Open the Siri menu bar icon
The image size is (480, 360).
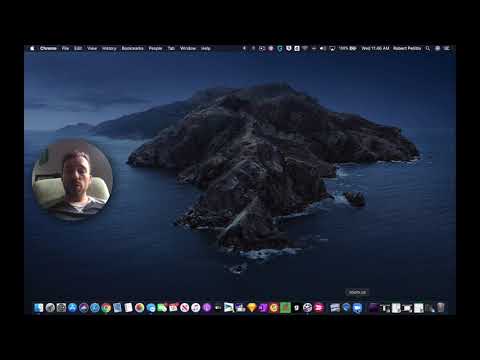(x=437, y=48)
